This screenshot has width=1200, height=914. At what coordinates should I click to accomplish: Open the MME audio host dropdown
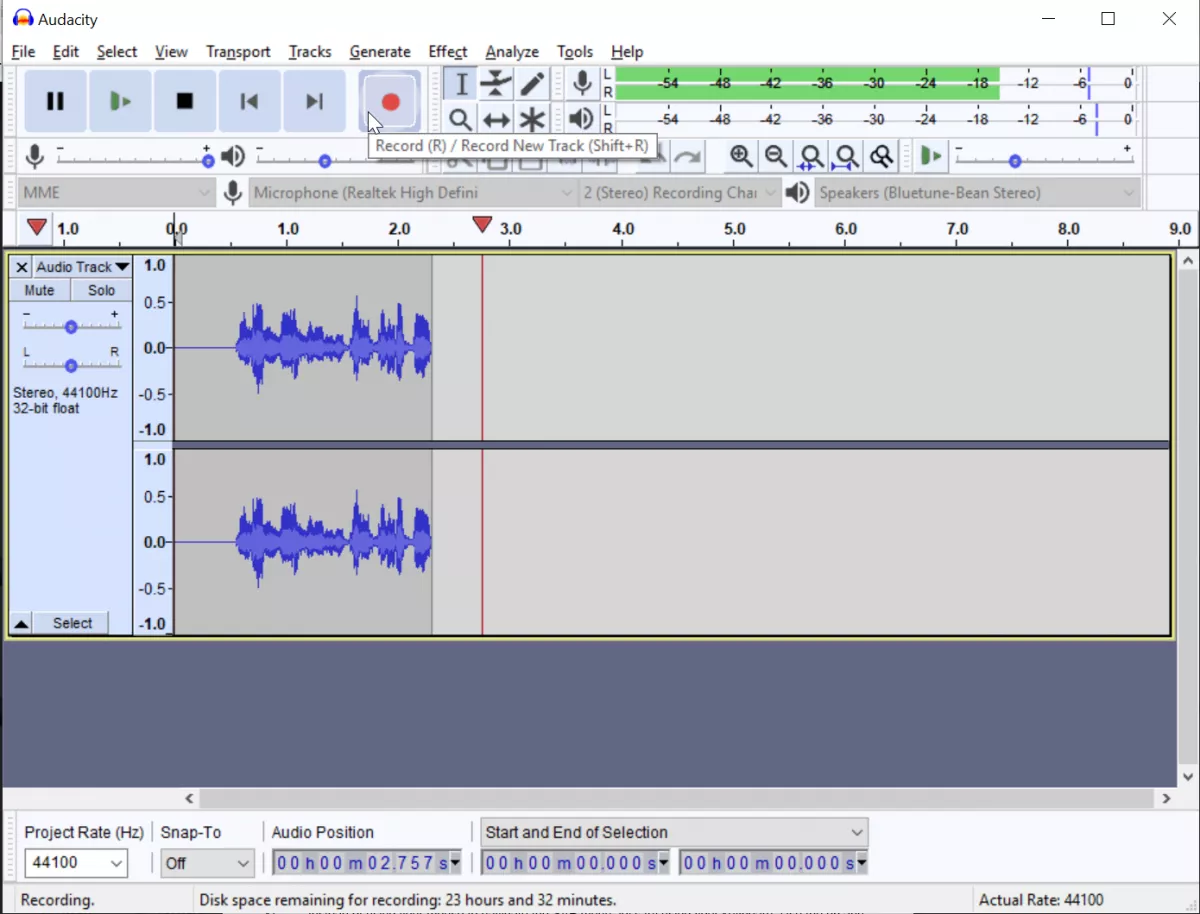117,193
